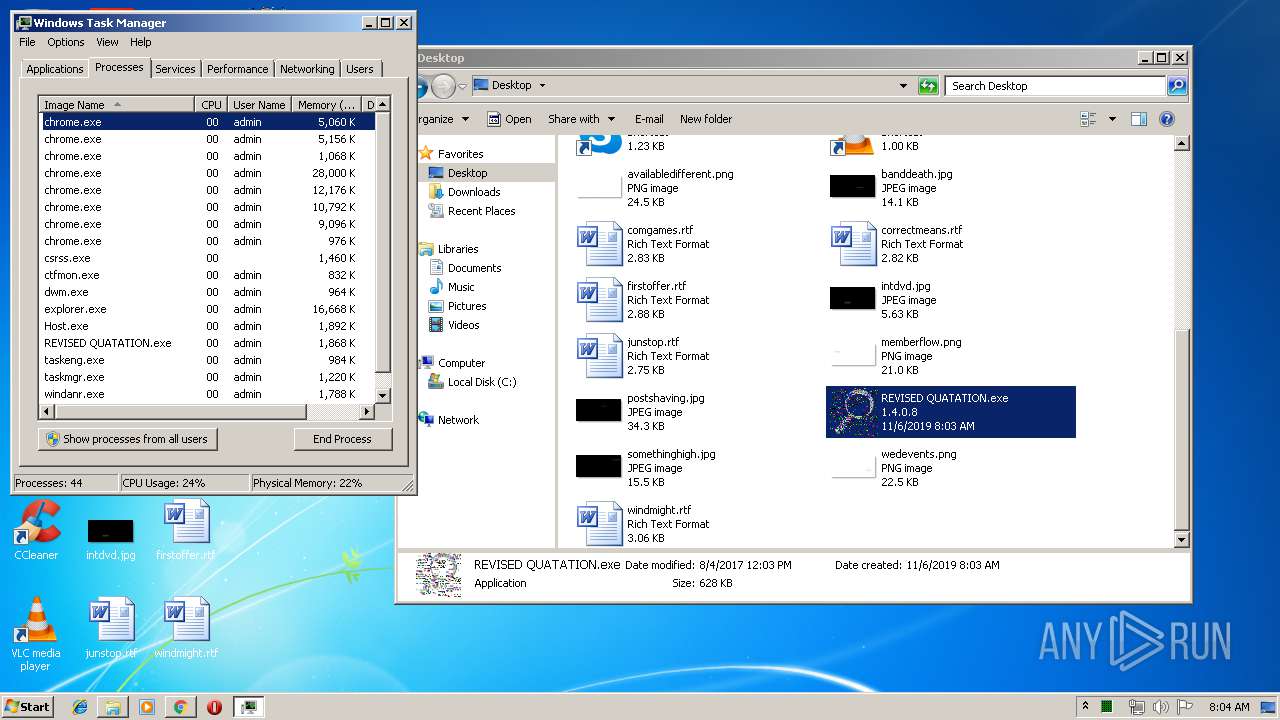This screenshot has height=720, width=1280.
Task: Expand Libraries in navigation pane
Action: click(458, 249)
